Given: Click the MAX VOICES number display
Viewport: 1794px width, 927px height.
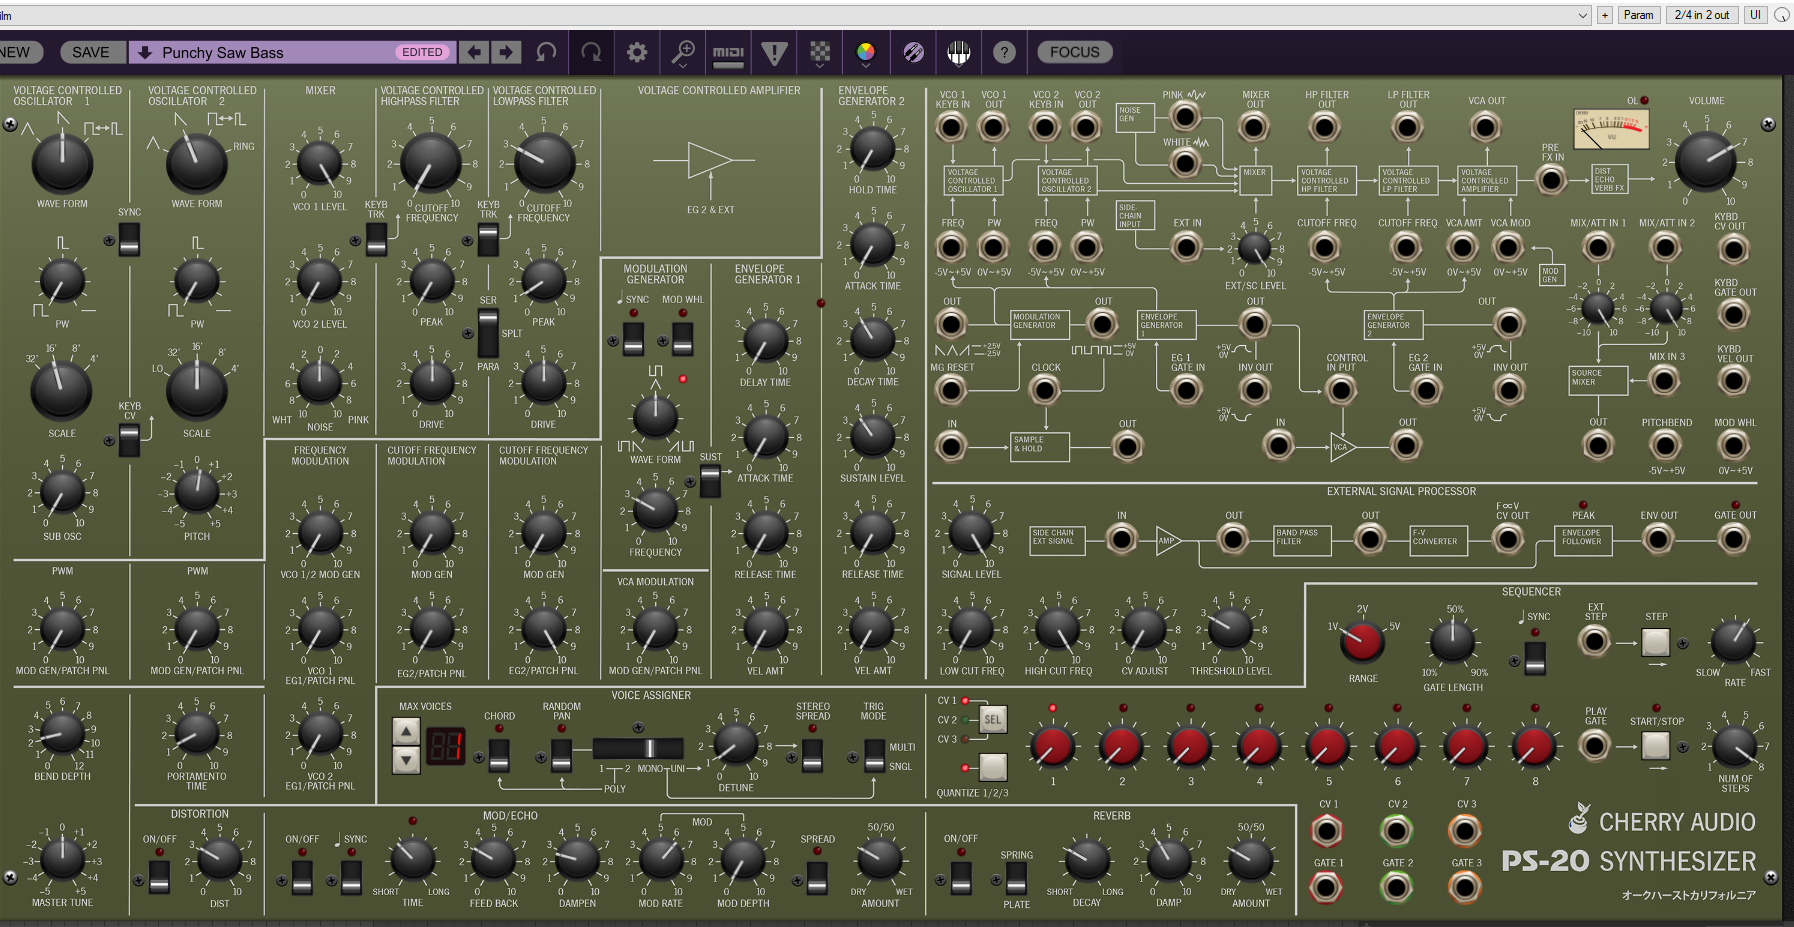Looking at the screenshot, I should (445, 746).
